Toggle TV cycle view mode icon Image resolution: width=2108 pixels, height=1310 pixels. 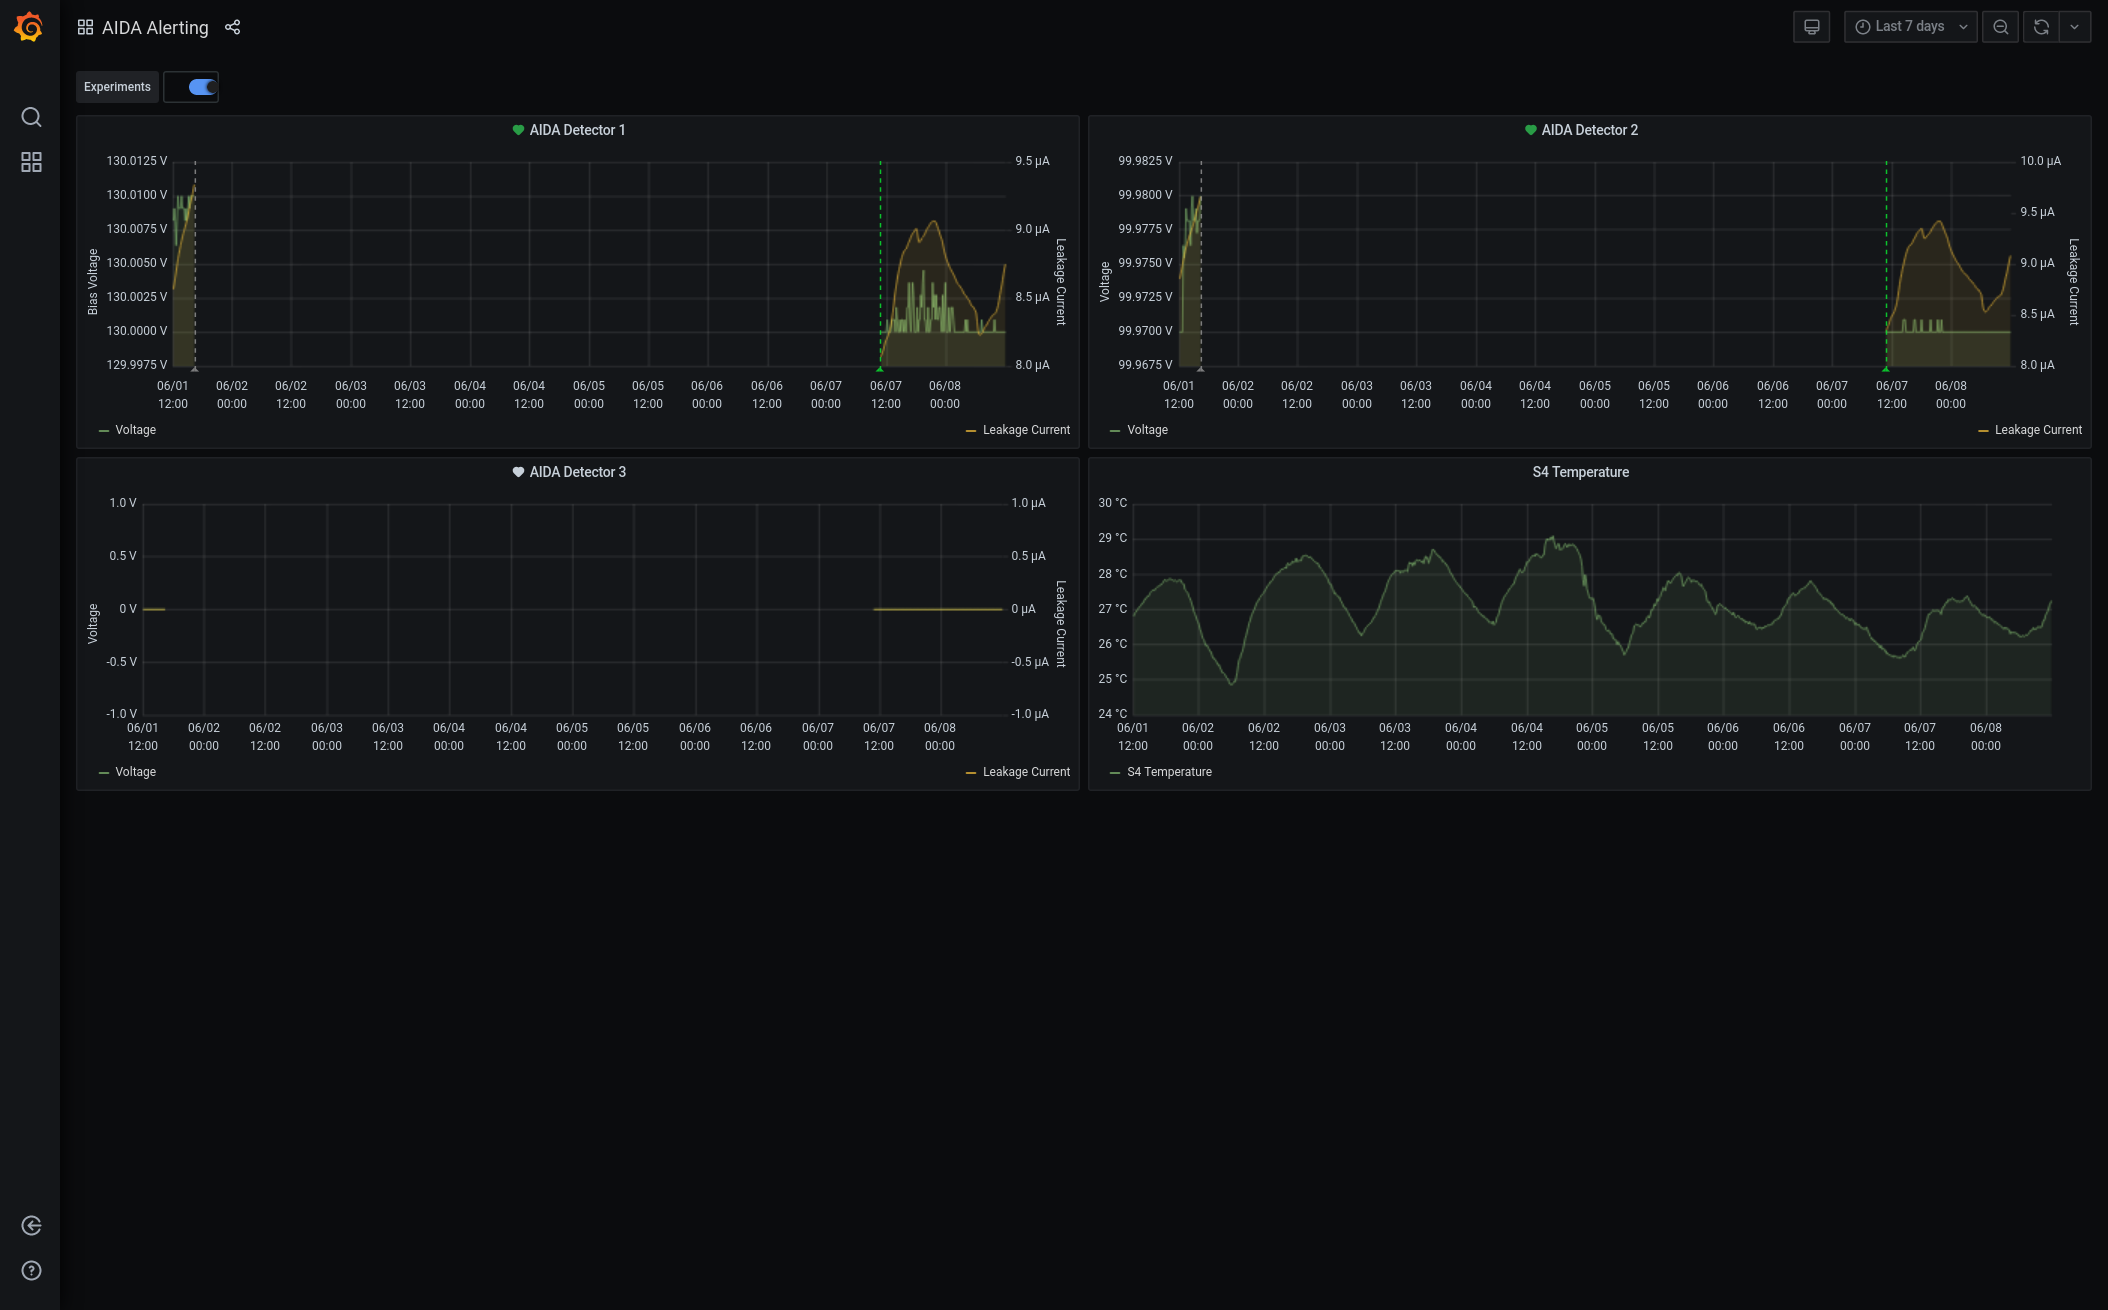pos(1811,27)
